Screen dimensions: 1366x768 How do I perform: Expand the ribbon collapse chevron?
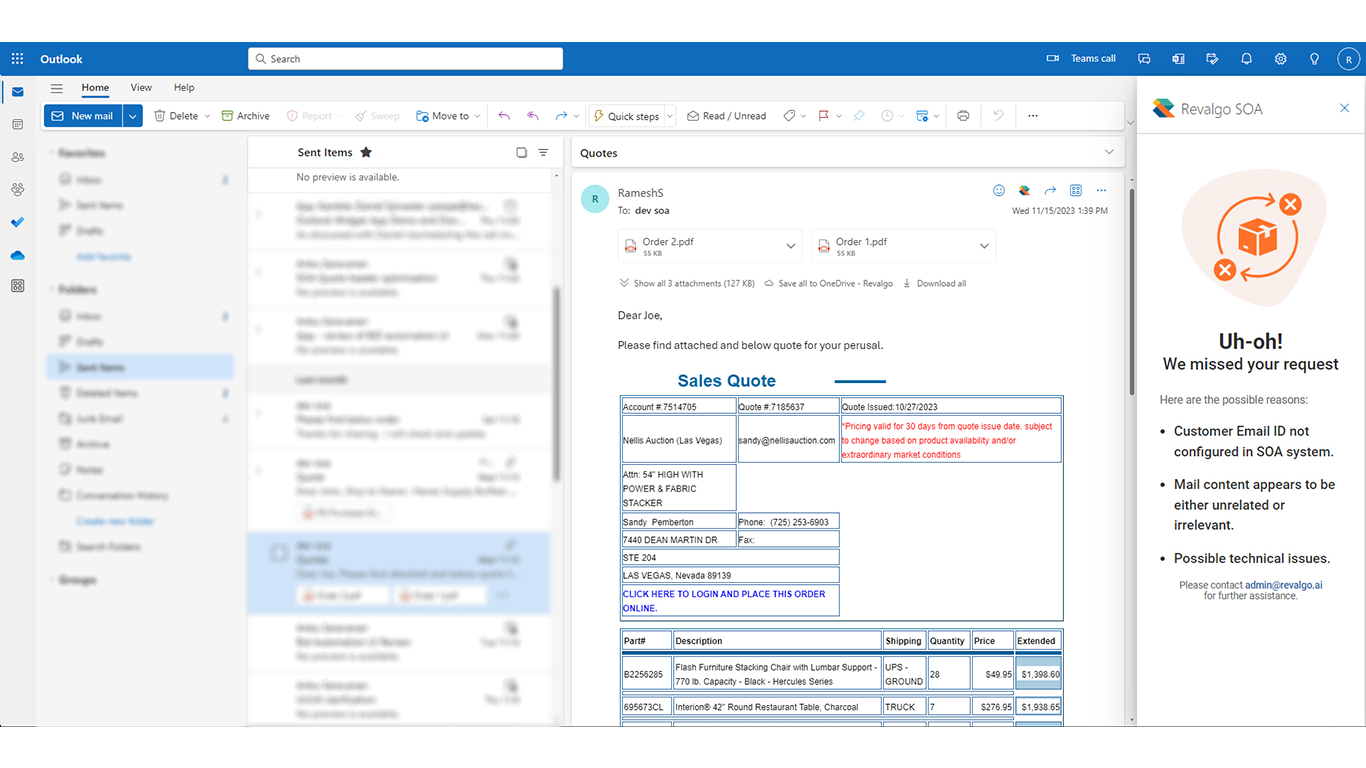pyautogui.click(x=1130, y=123)
